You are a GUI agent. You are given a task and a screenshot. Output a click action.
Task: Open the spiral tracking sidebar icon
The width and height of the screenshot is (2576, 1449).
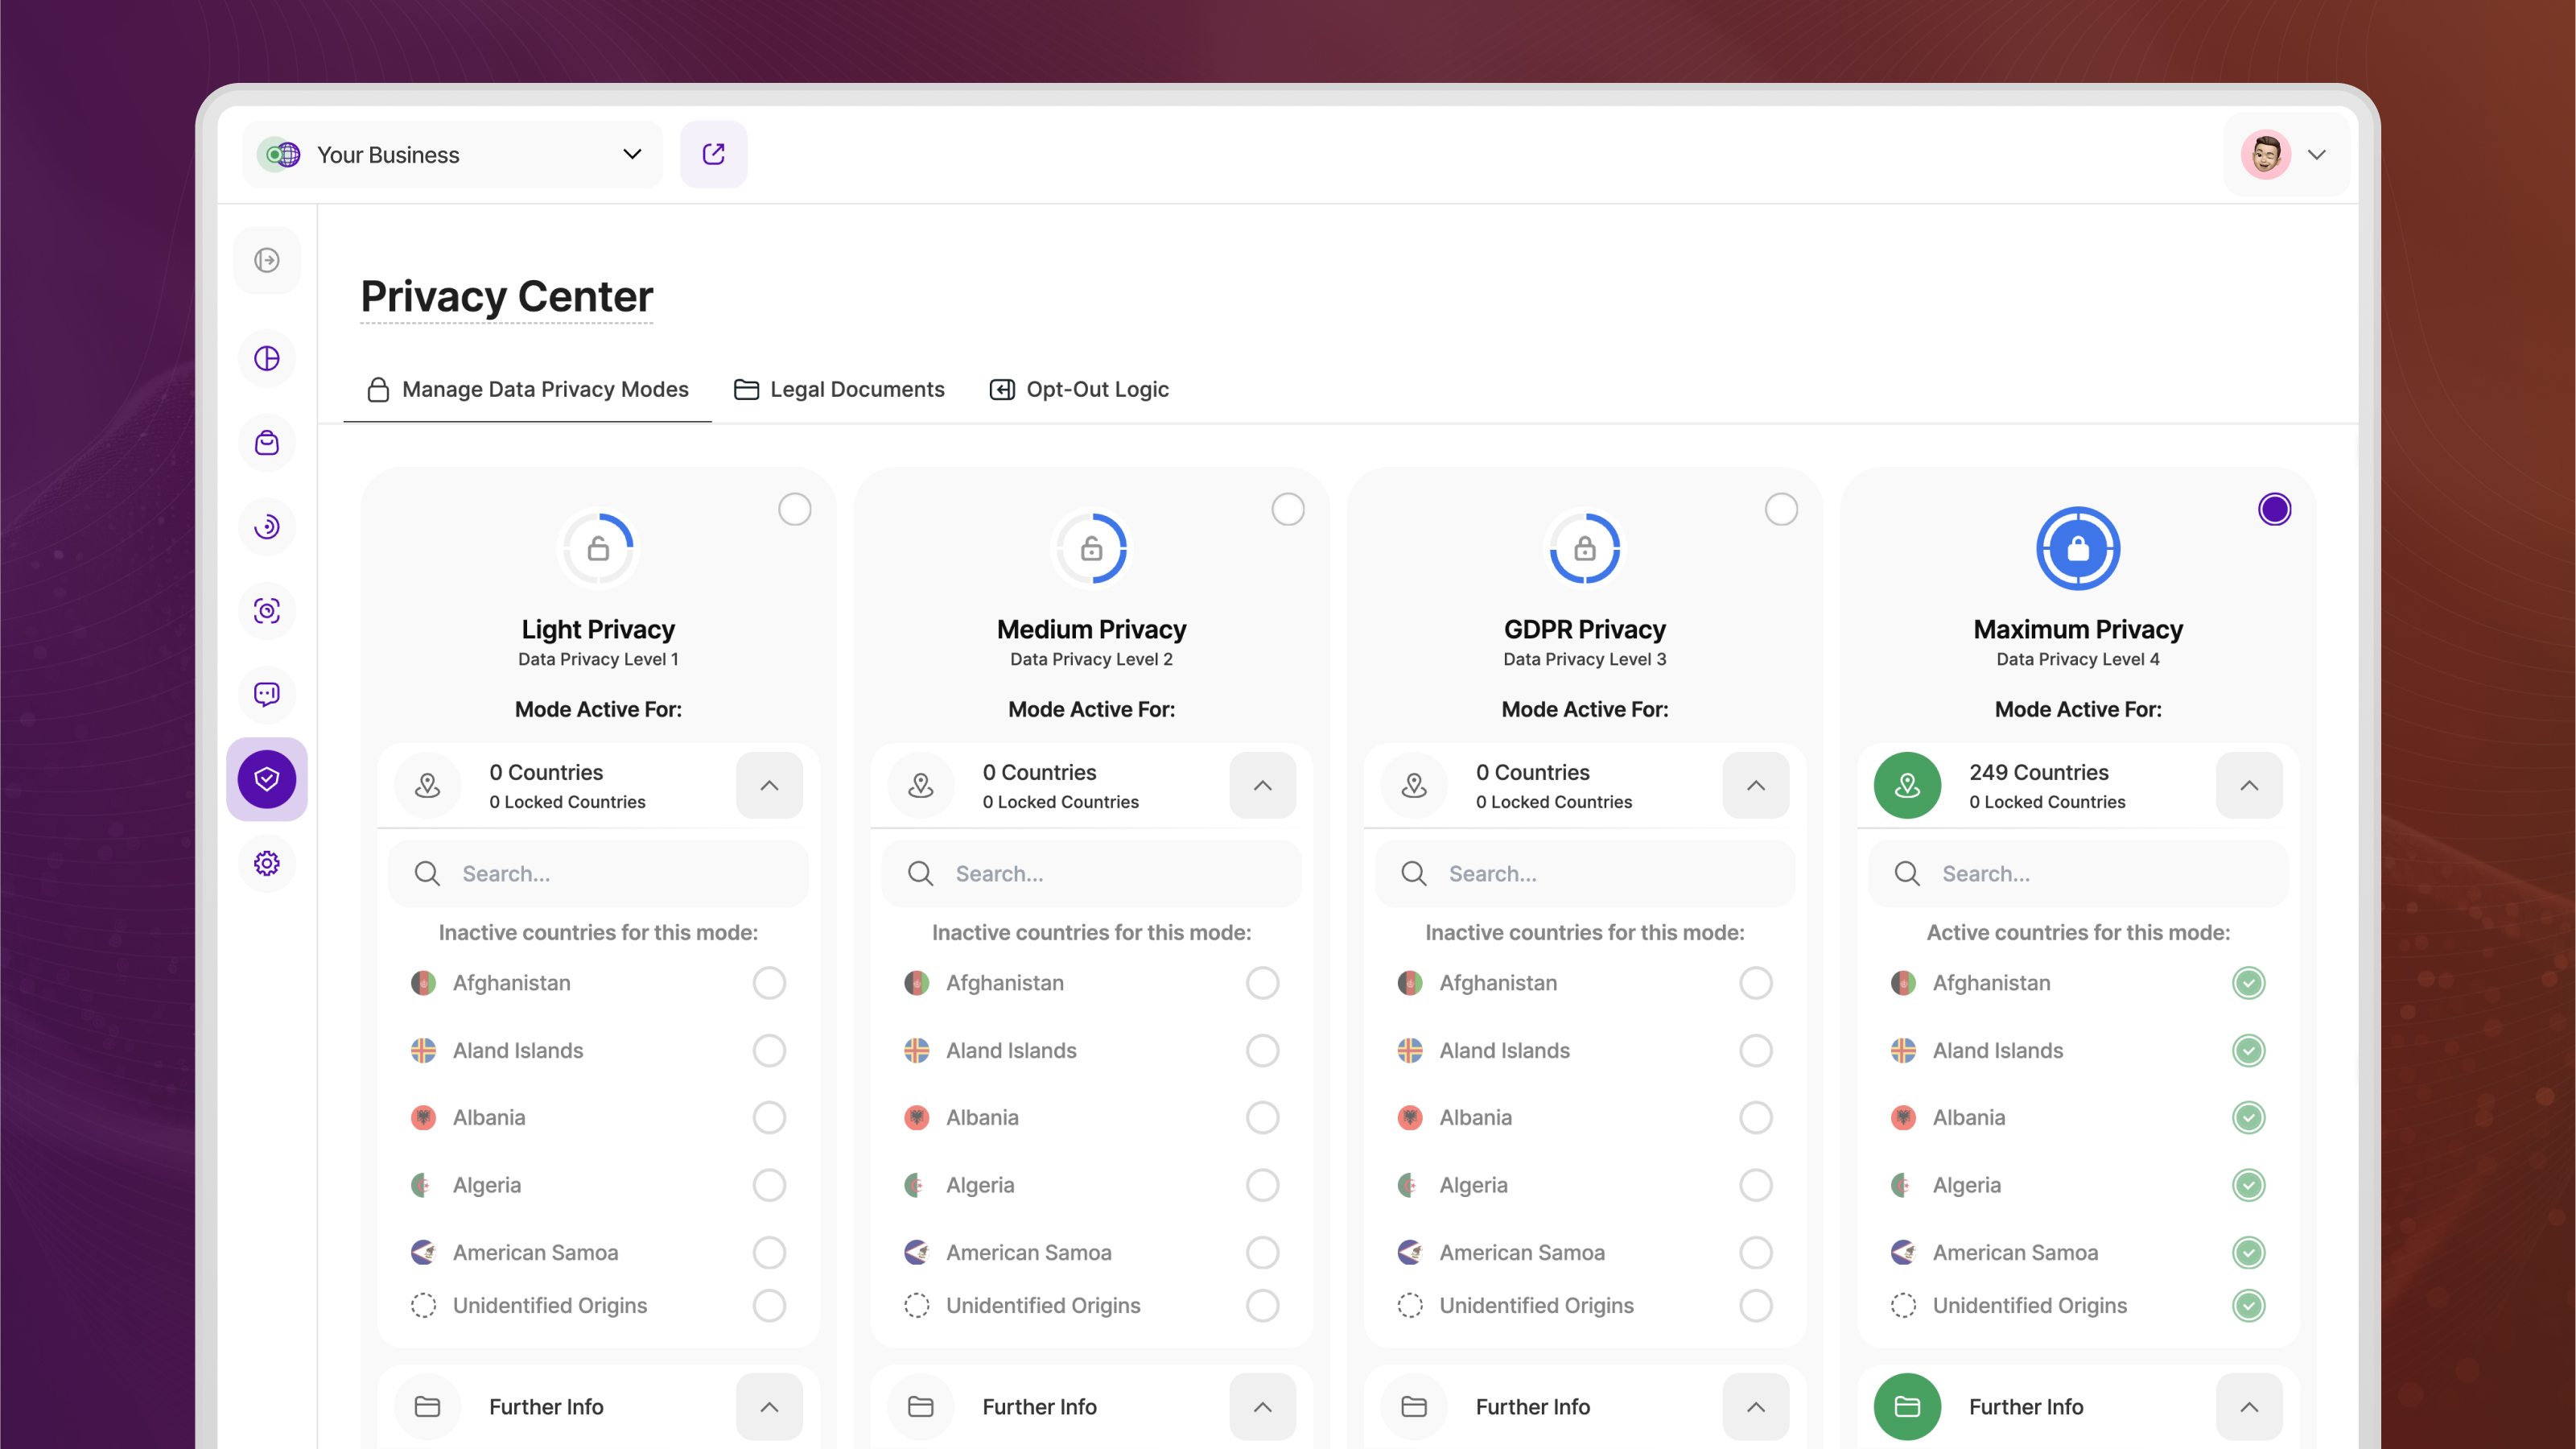pyautogui.click(x=266, y=526)
